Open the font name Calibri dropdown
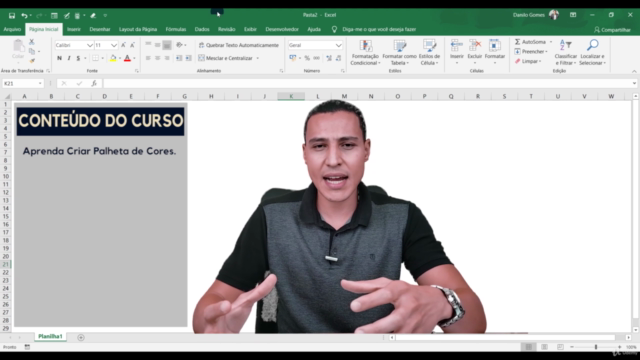The image size is (640, 360). coord(90,45)
